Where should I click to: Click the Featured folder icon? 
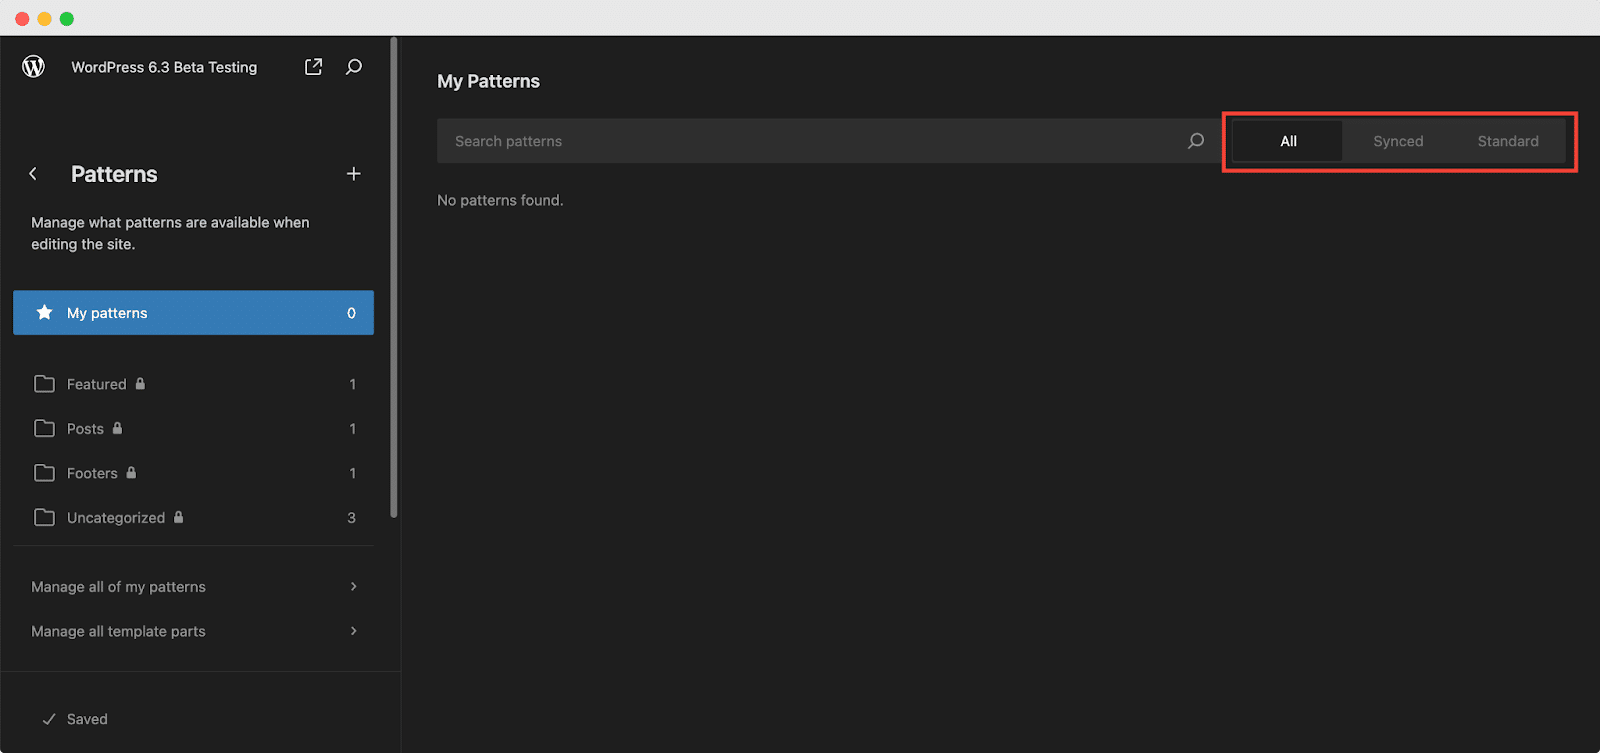44,384
